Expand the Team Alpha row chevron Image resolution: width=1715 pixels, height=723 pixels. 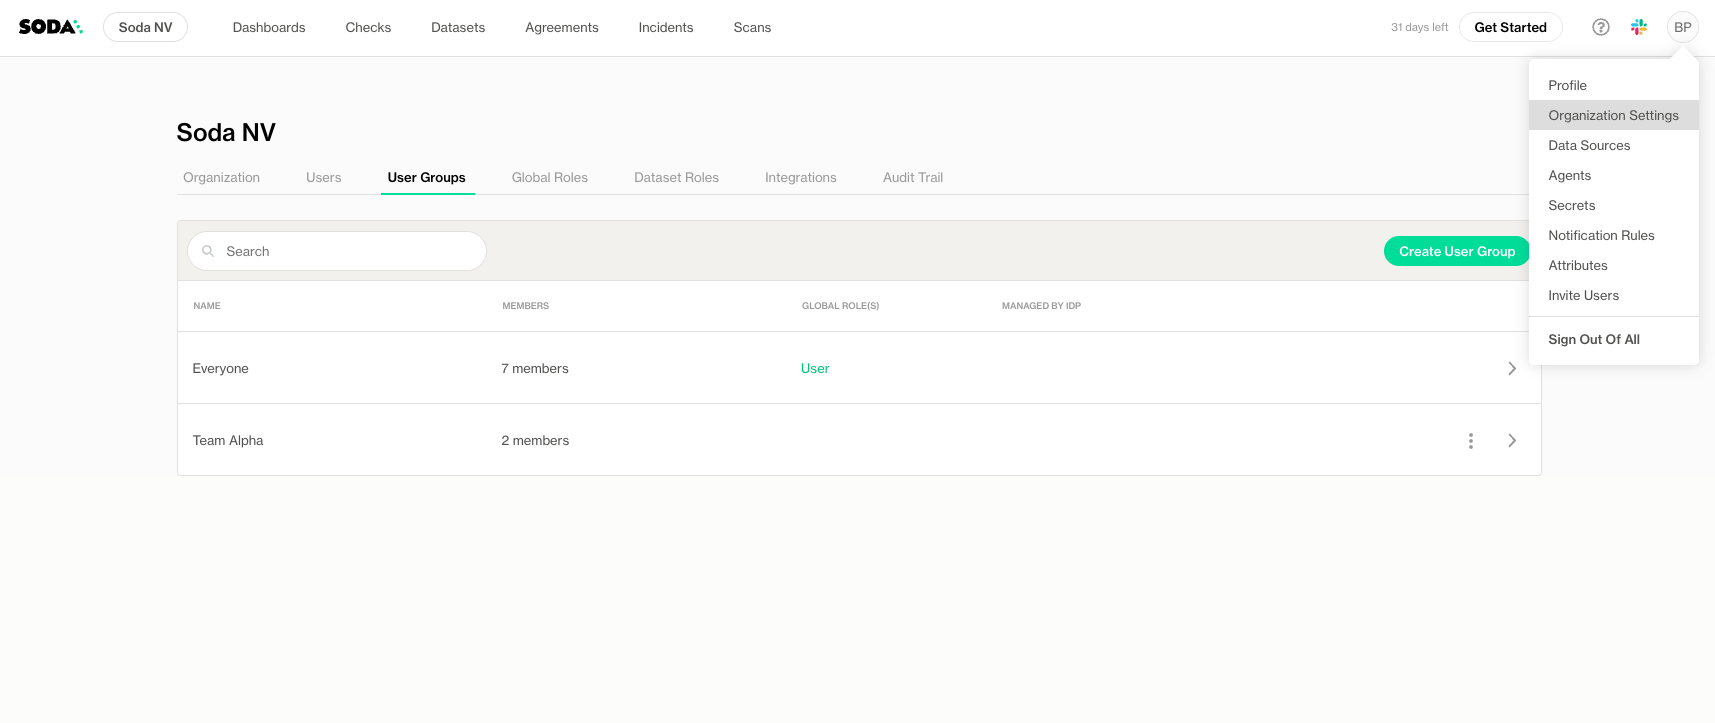click(x=1511, y=441)
